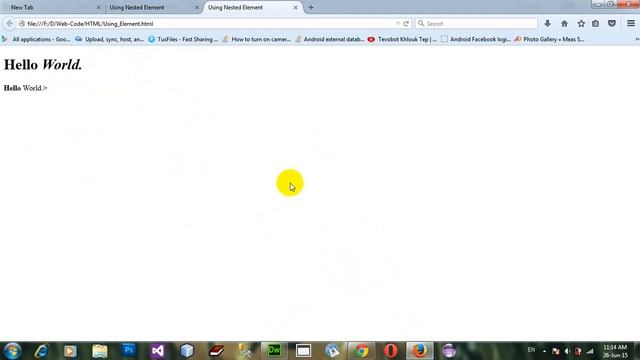
Task: Click the browser Back arrow button
Action: tap(9, 24)
